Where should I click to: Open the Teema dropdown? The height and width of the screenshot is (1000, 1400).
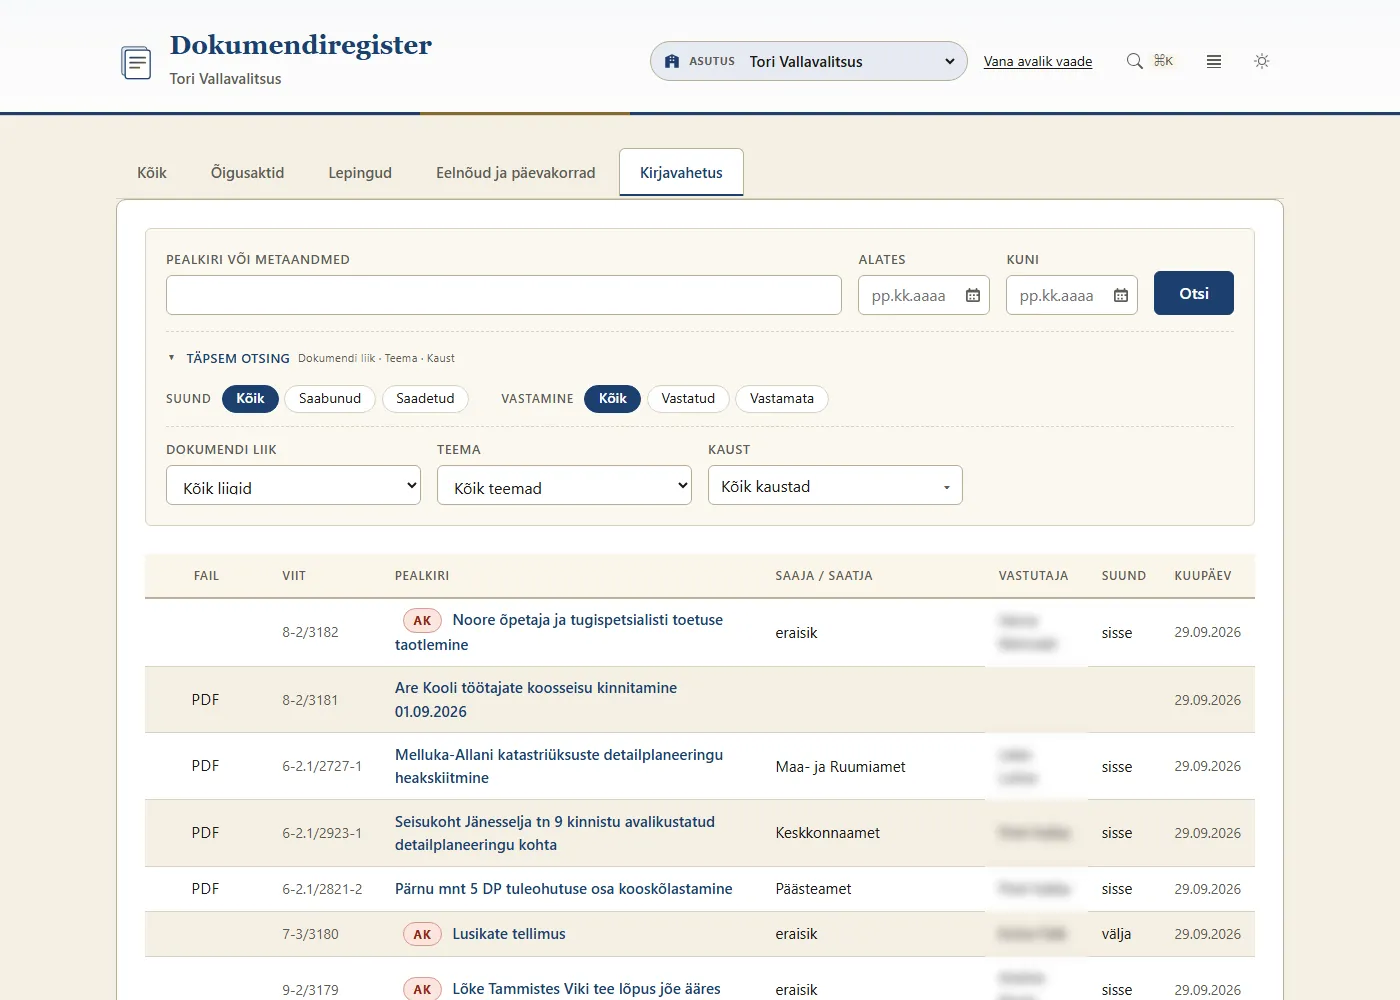tap(564, 485)
